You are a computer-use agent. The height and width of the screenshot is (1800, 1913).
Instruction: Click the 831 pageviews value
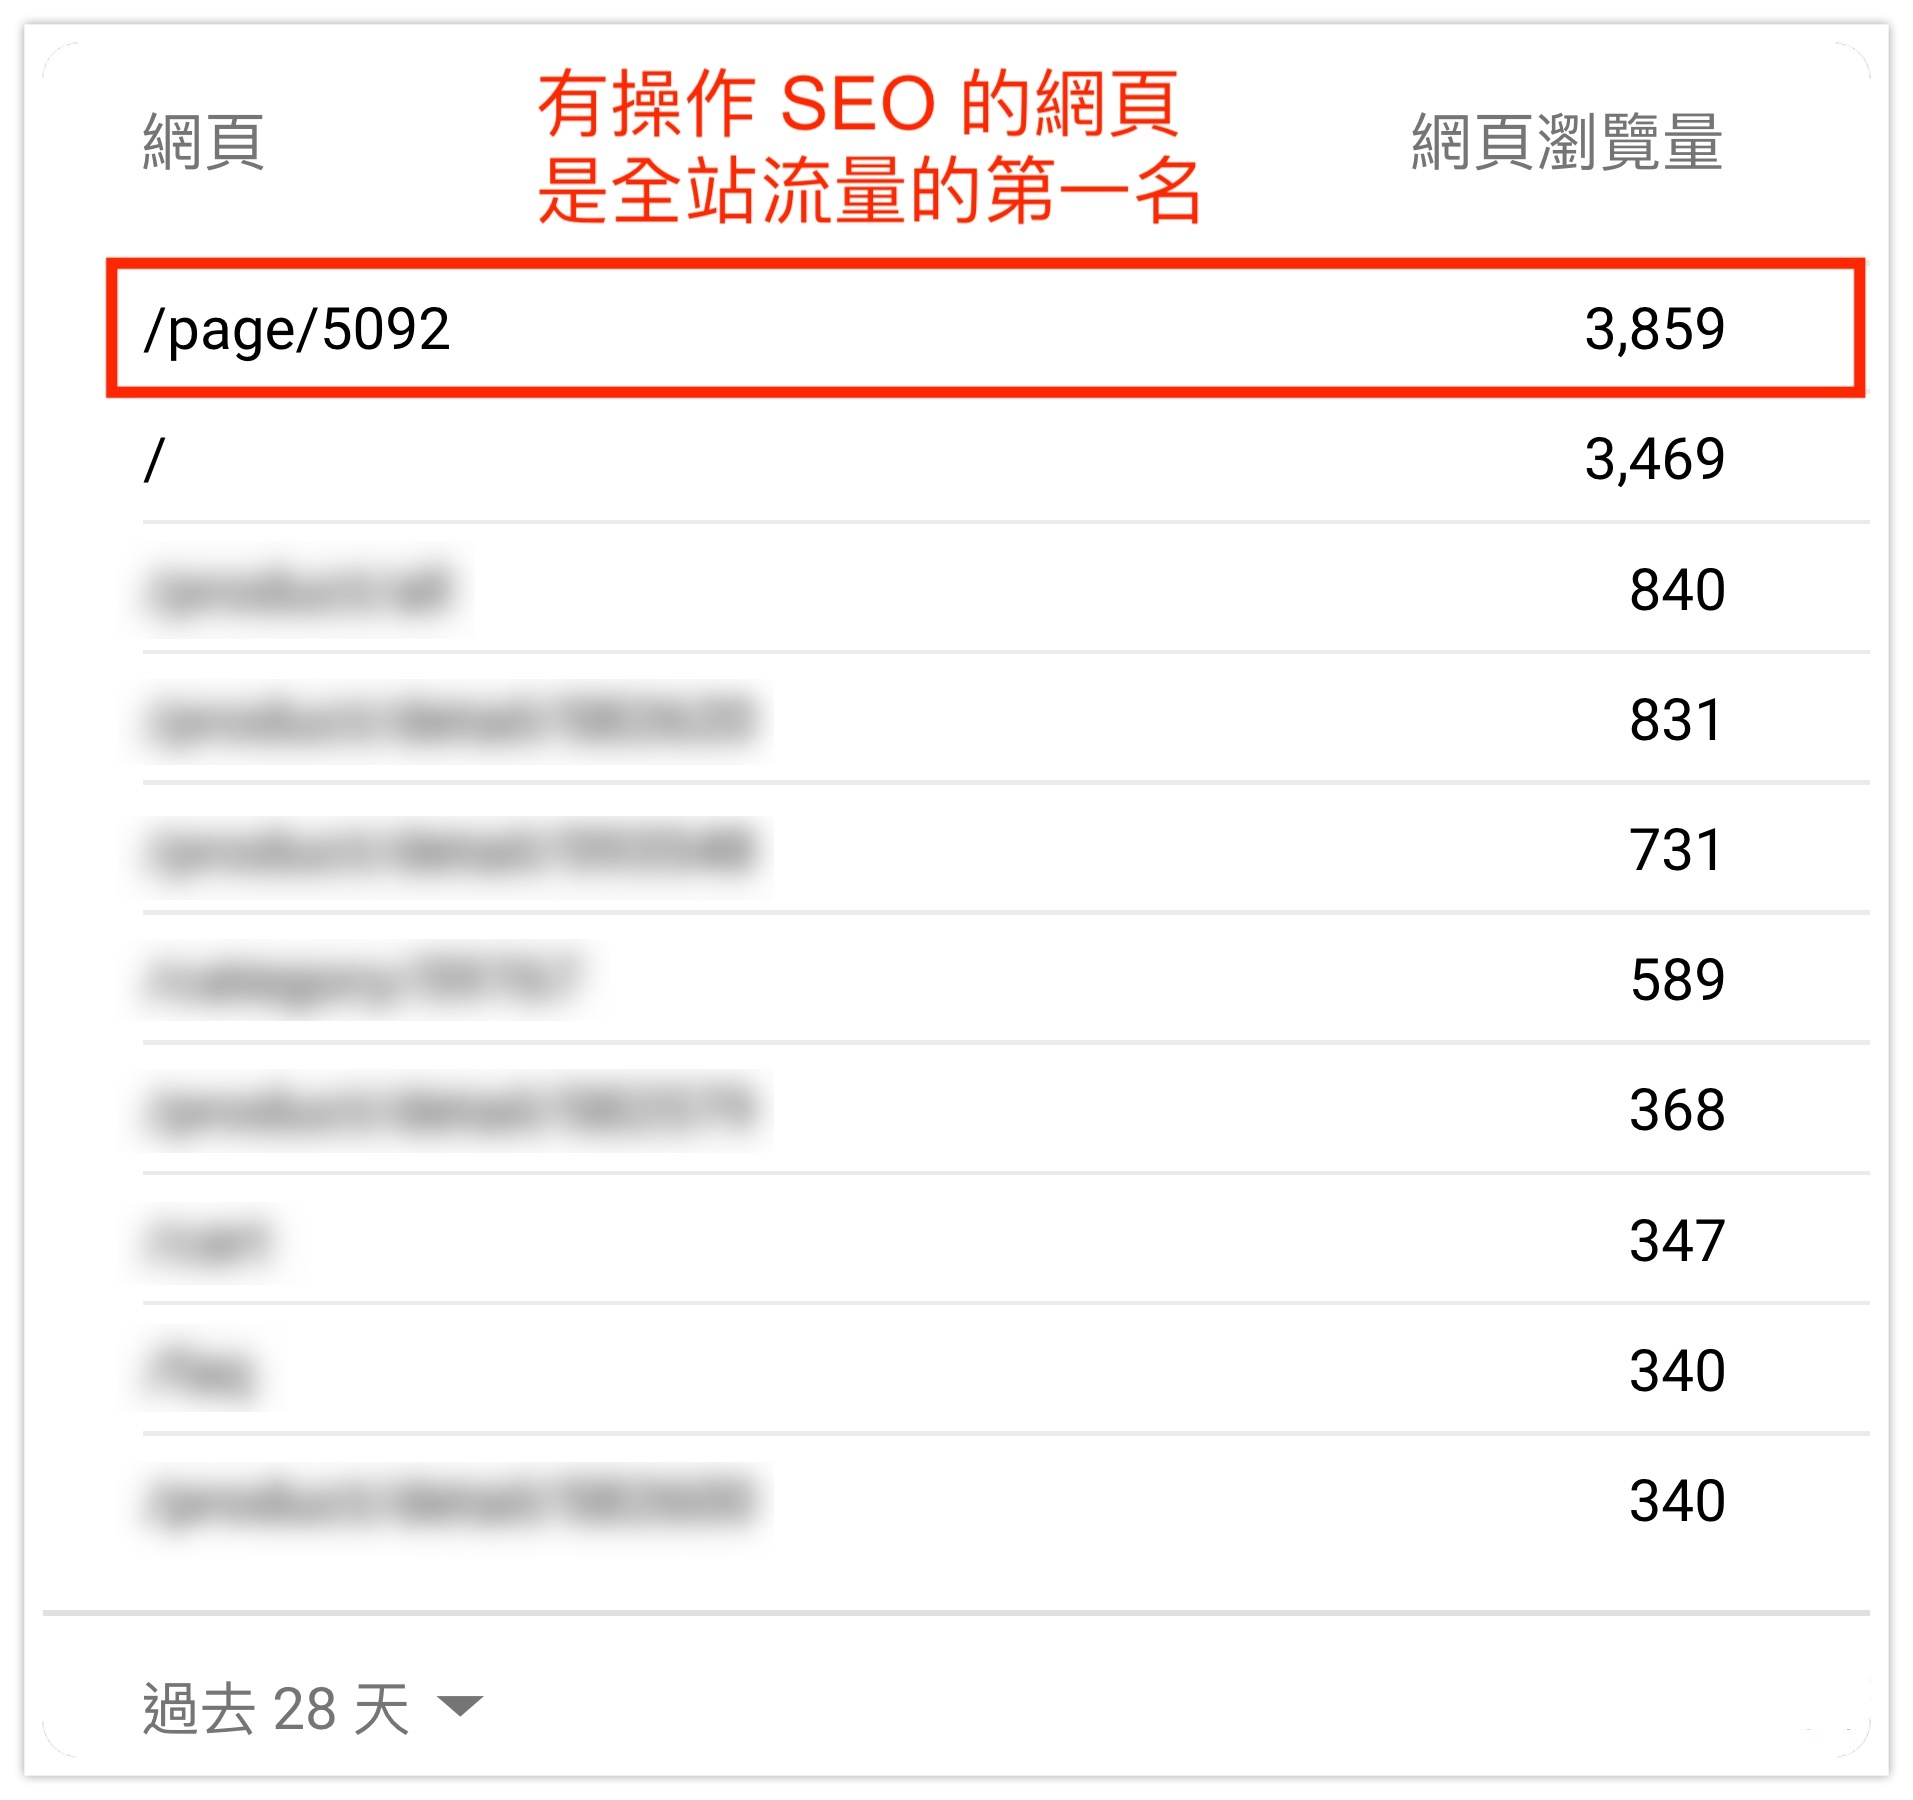pyautogui.click(x=1676, y=720)
